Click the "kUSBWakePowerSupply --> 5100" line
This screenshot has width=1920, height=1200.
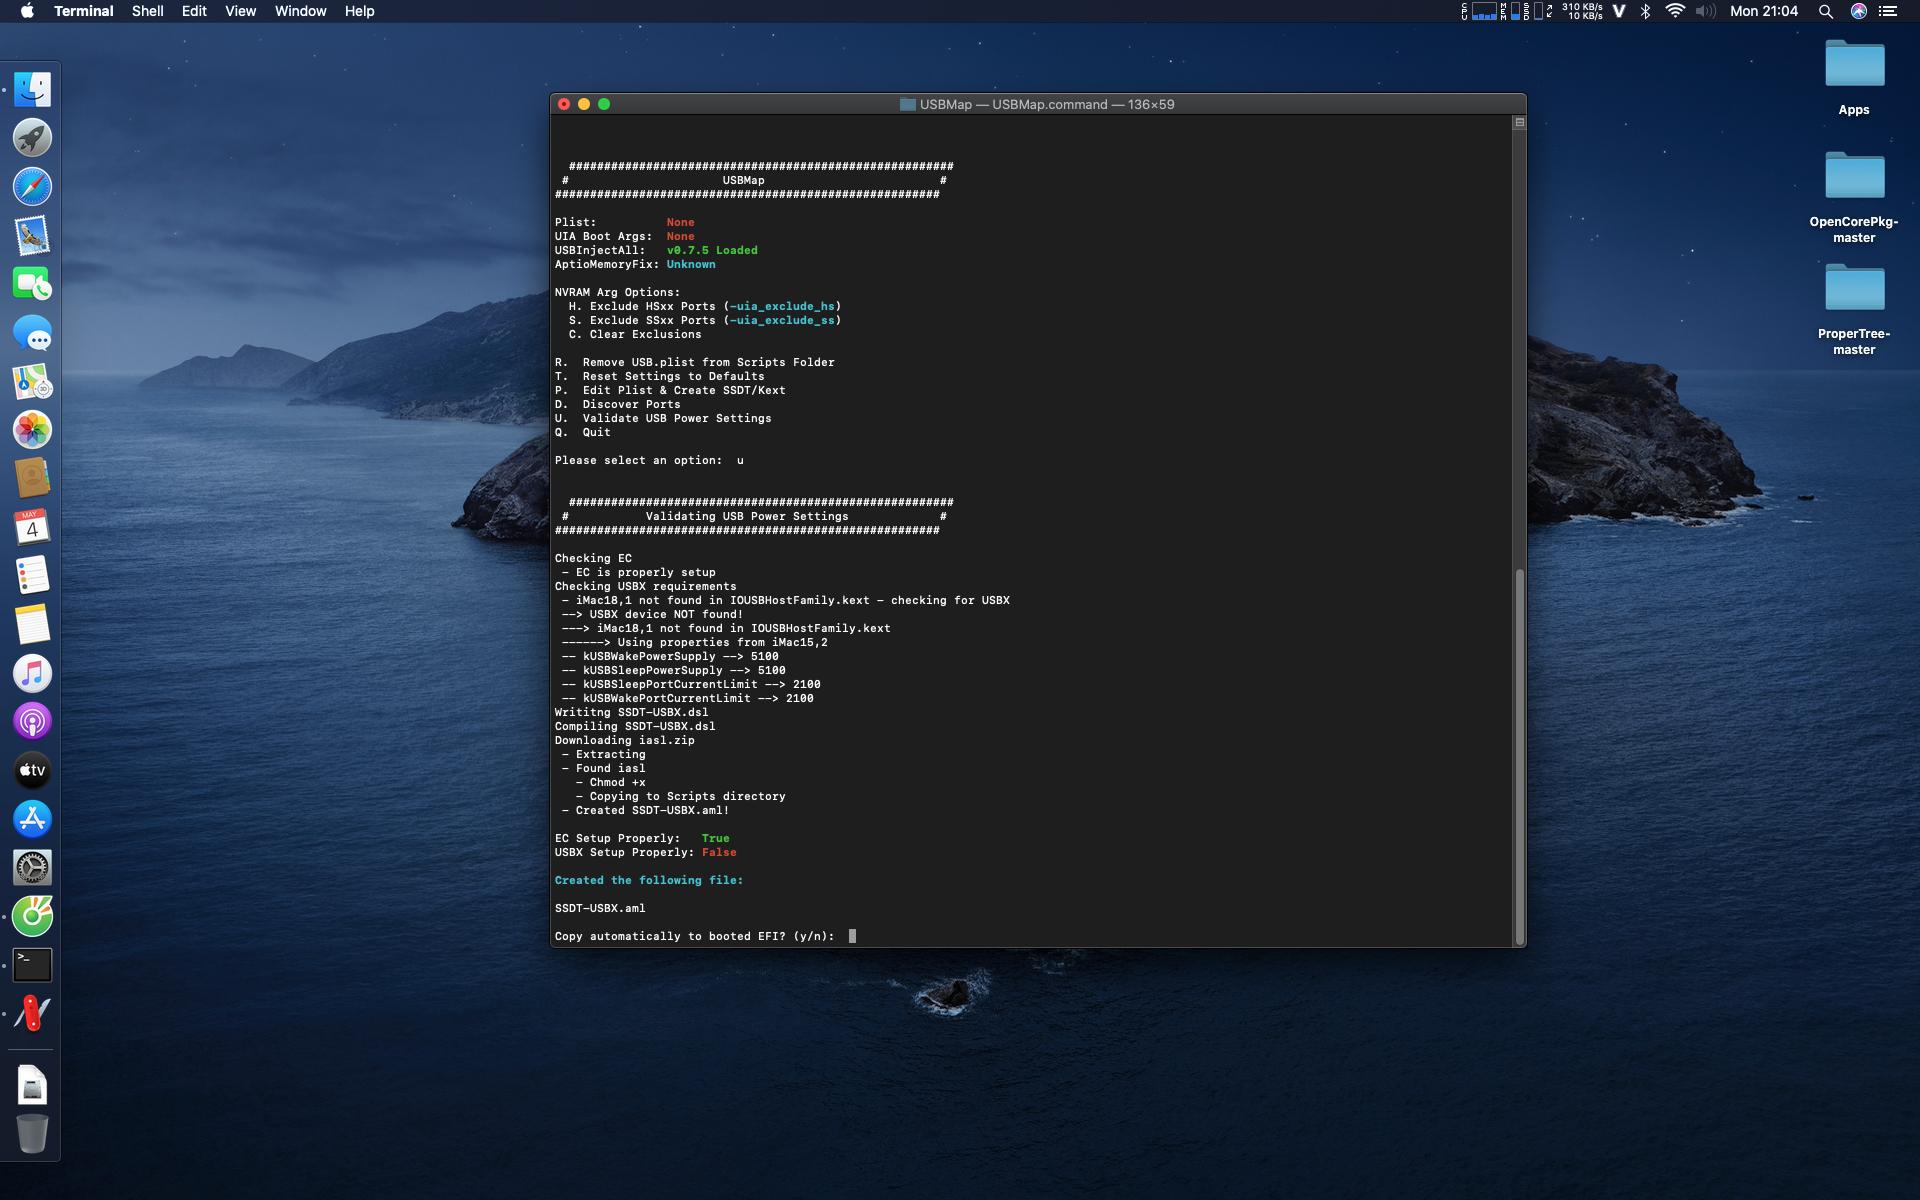tap(670, 656)
